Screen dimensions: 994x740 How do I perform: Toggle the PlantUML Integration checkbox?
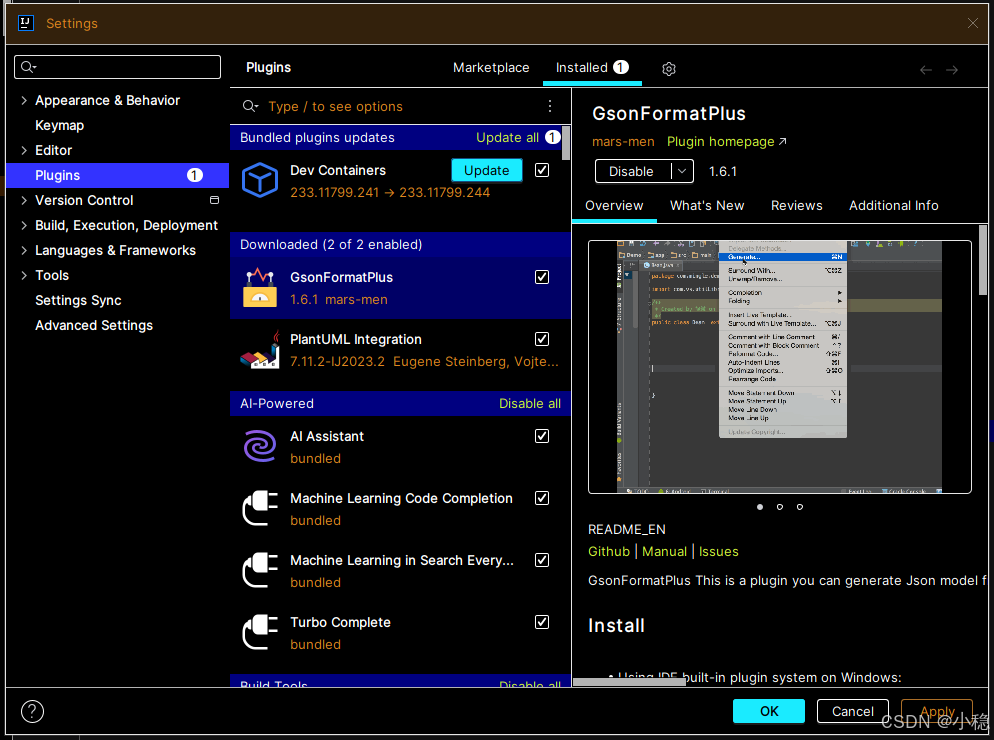[x=542, y=339]
